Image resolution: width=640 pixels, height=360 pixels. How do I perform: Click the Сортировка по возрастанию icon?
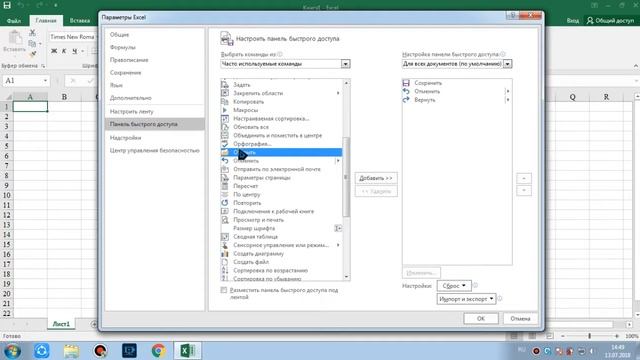coord(224,270)
